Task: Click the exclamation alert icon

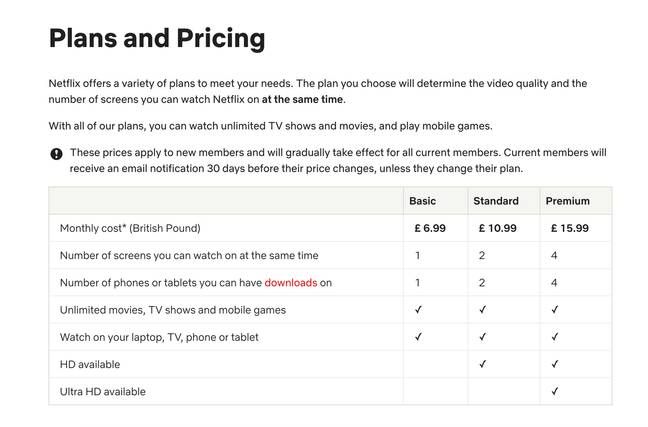Action: coord(56,154)
